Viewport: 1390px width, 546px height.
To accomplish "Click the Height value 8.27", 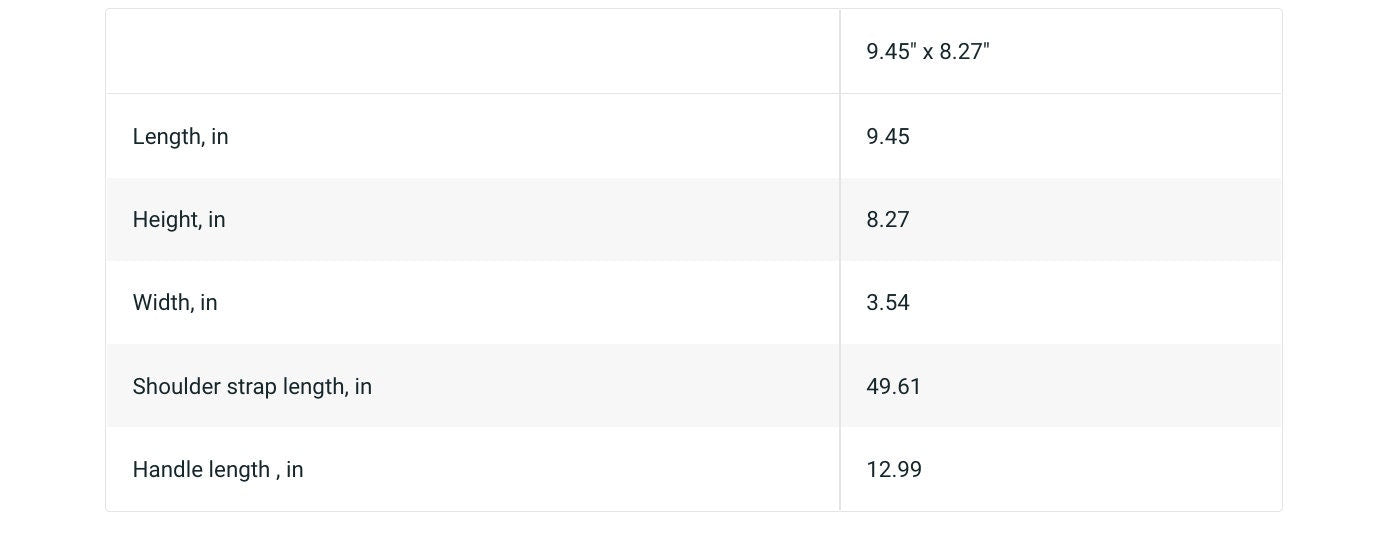I will (888, 220).
